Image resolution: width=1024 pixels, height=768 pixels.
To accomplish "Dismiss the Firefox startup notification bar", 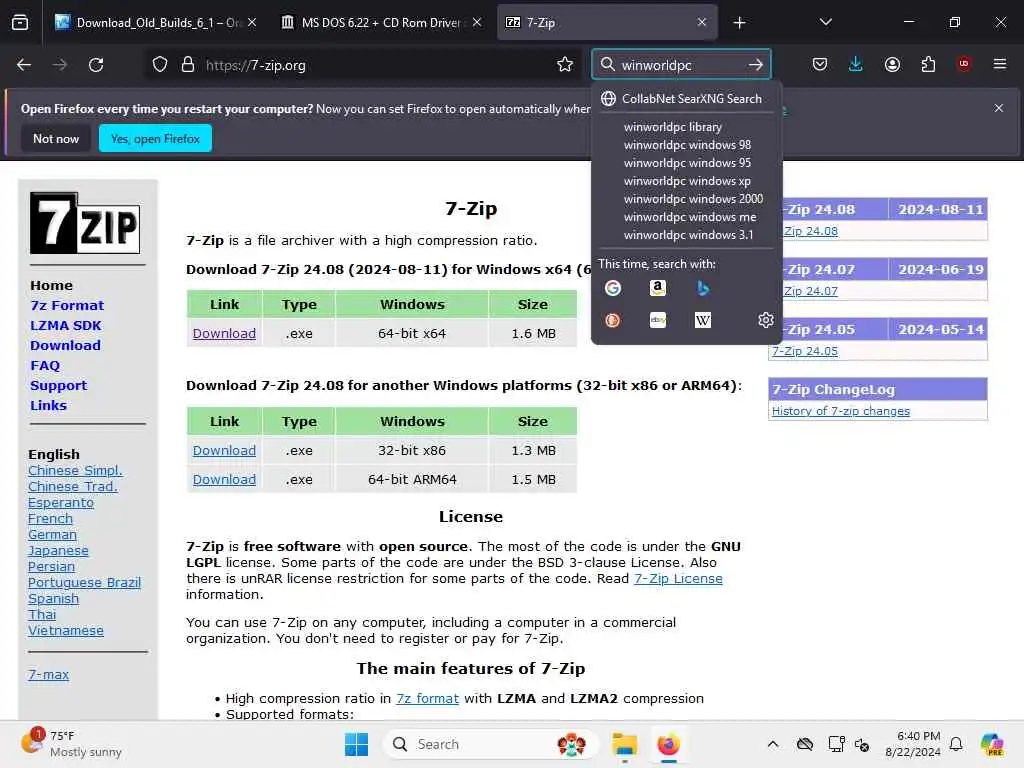I will [999, 108].
